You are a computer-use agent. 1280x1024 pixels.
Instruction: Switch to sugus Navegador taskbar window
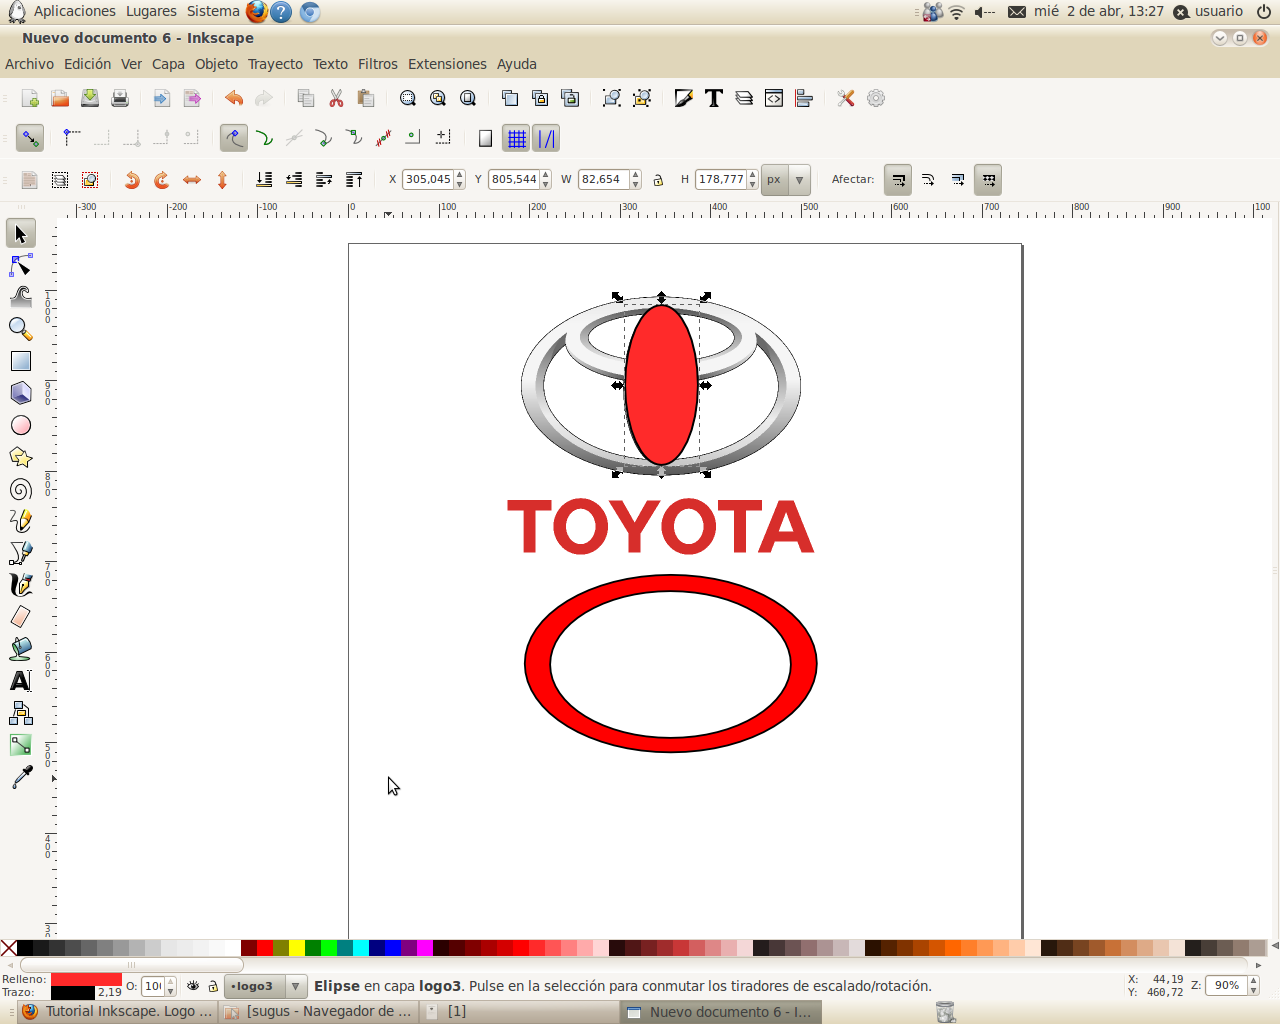[318, 1012]
